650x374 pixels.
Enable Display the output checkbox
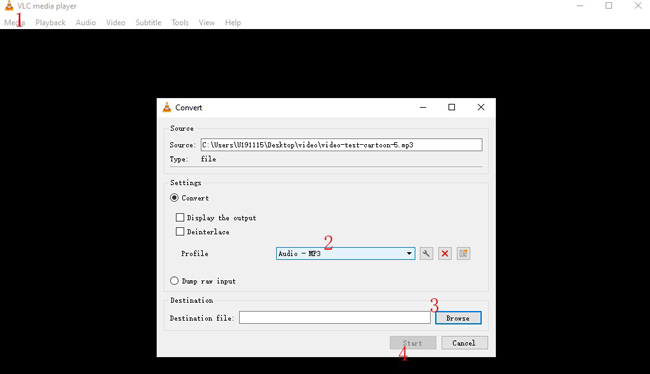180,217
